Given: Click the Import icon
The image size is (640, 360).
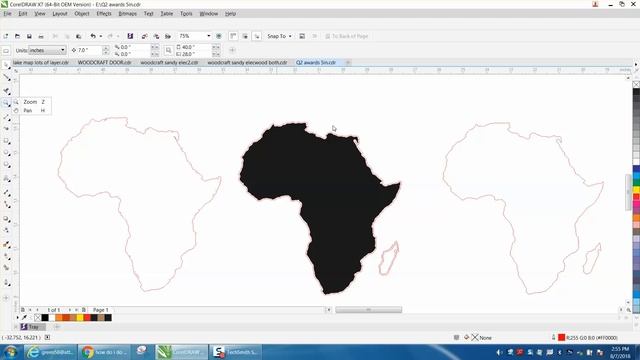Looking at the screenshot, I should pyautogui.click(x=144, y=36).
